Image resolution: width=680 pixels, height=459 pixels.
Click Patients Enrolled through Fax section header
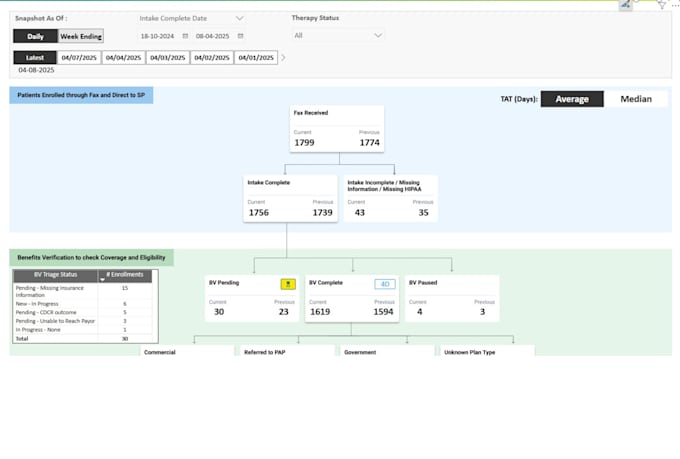(x=81, y=95)
